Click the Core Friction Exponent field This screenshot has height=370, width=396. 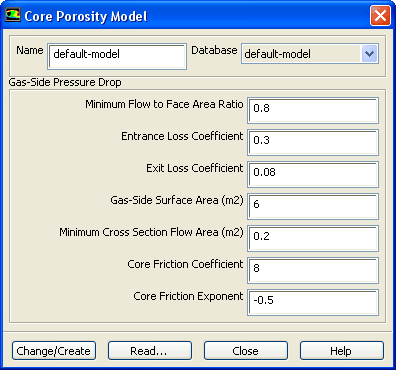[313, 302]
